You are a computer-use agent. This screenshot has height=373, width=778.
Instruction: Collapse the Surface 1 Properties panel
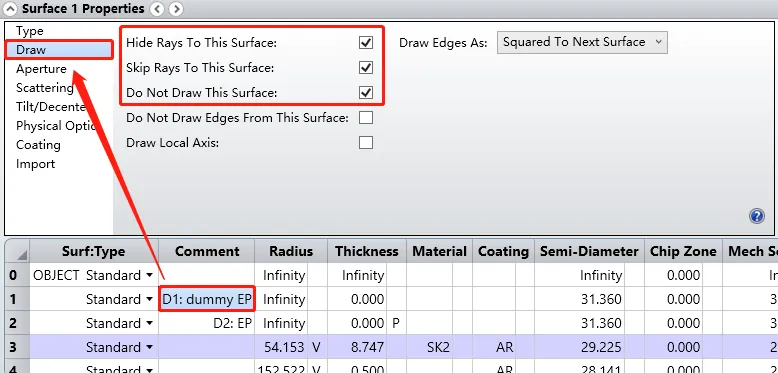point(10,9)
